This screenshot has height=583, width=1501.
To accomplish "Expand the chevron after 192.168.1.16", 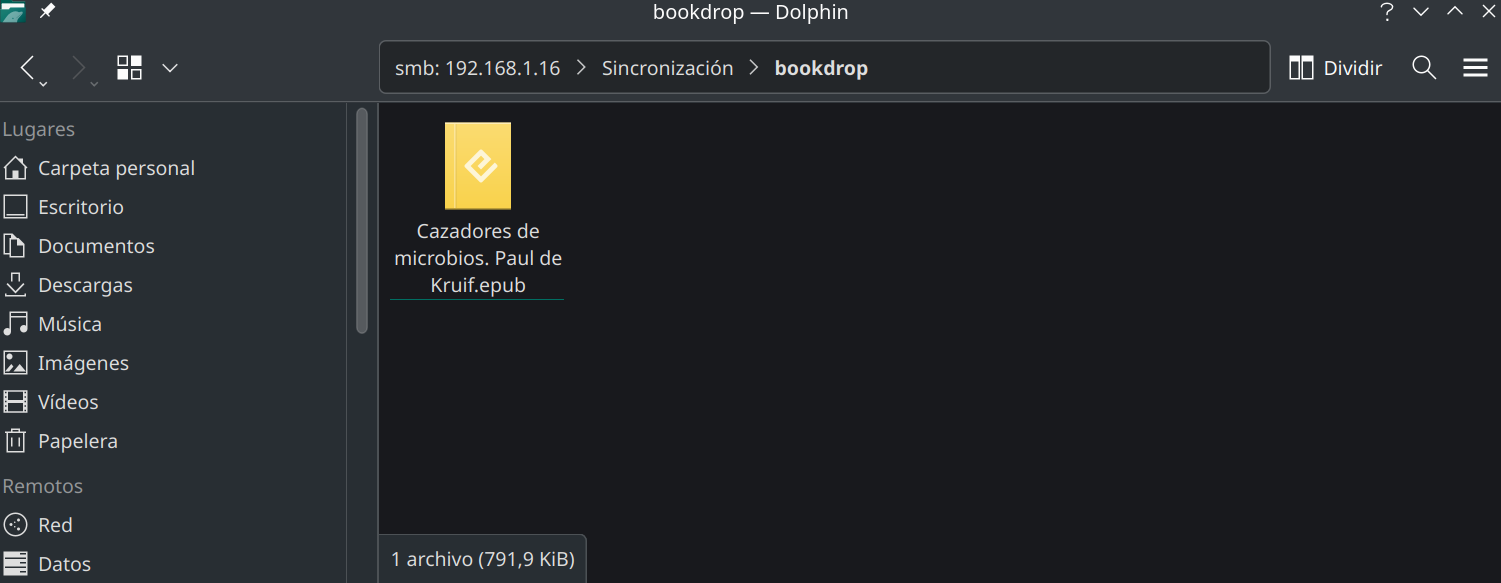I will (581, 68).
